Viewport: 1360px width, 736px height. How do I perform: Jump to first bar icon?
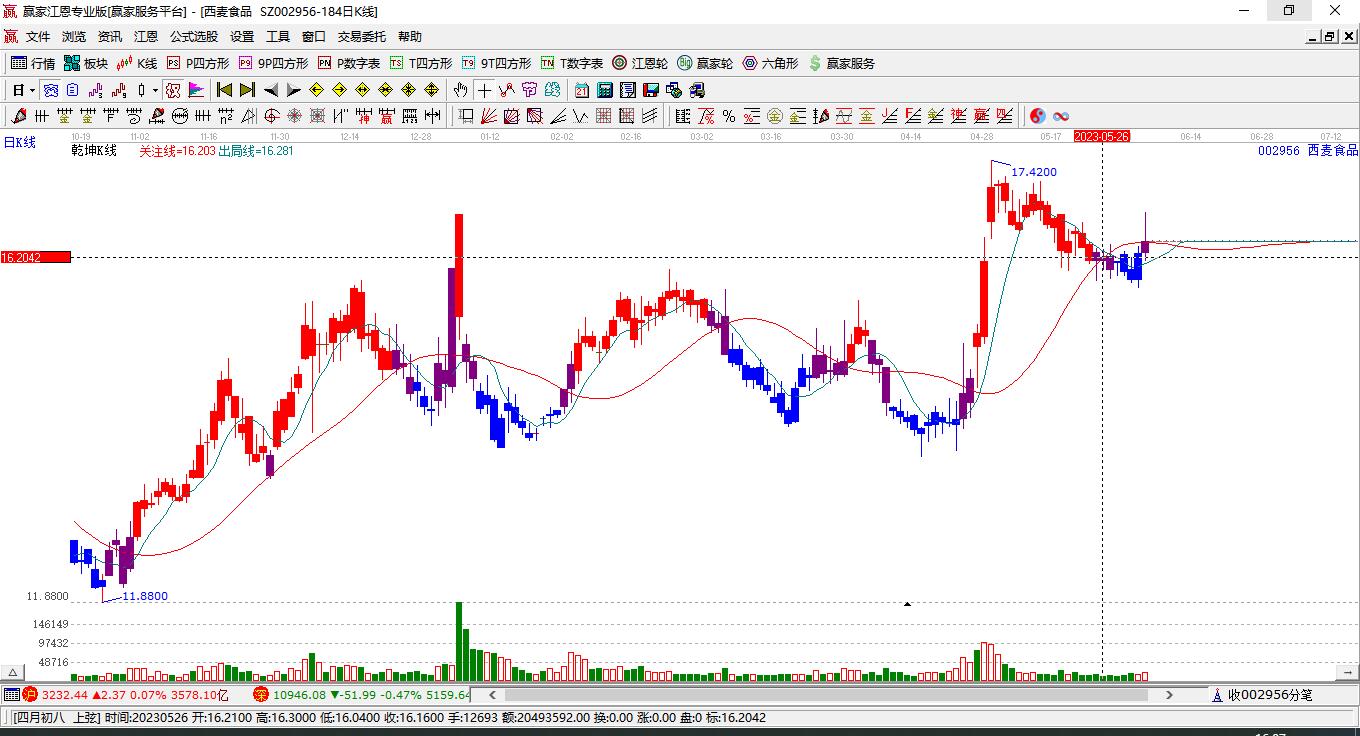pos(224,90)
